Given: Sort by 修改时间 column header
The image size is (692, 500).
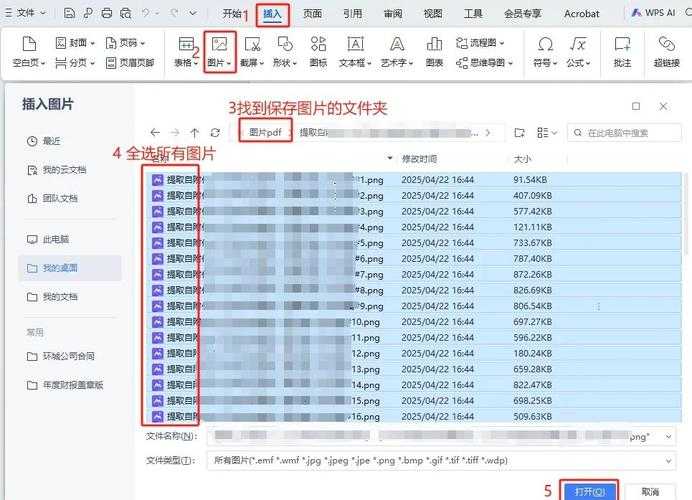Looking at the screenshot, I should 419,159.
